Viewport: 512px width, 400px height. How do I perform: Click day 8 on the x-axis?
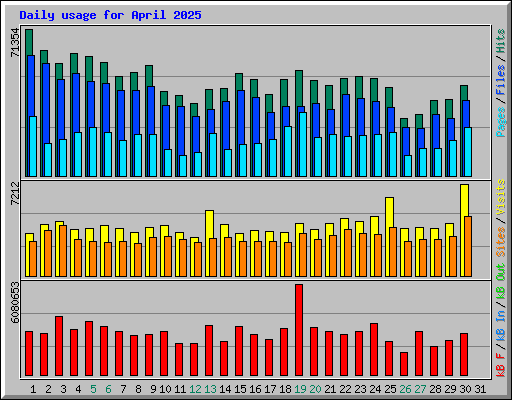click(x=138, y=389)
